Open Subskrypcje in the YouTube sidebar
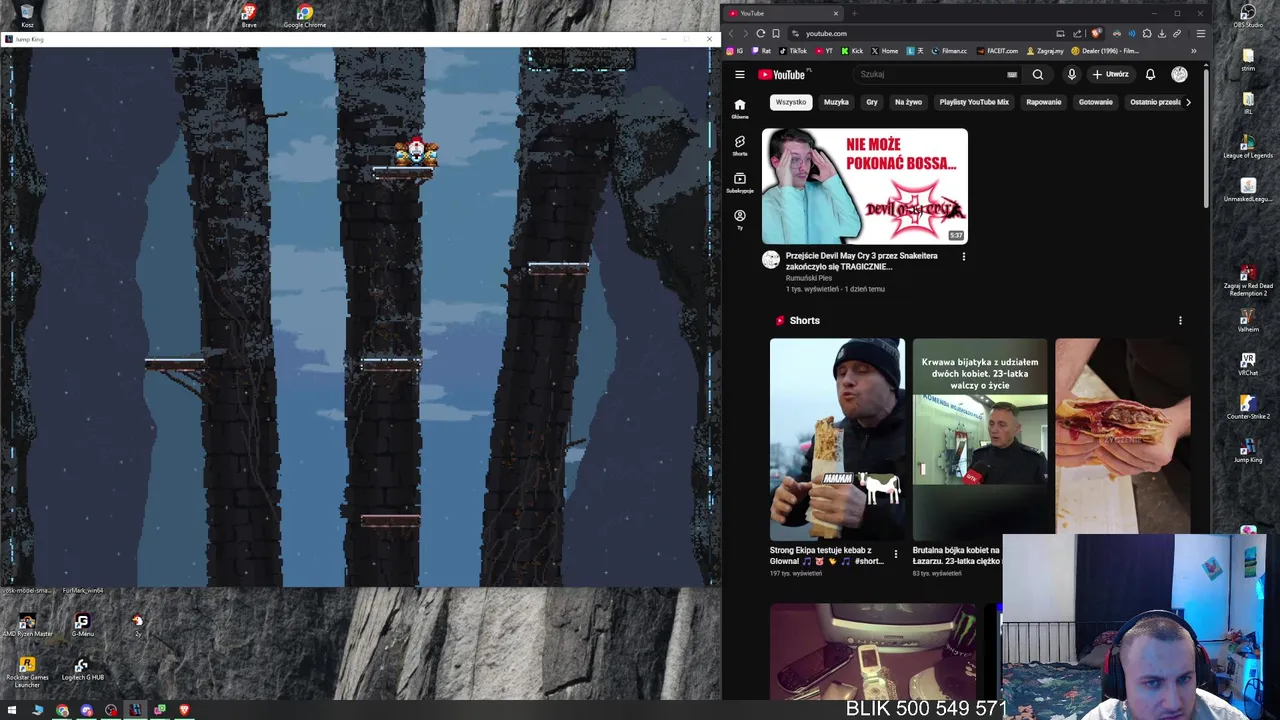Viewport: 1280px width, 720px height. click(740, 182)
